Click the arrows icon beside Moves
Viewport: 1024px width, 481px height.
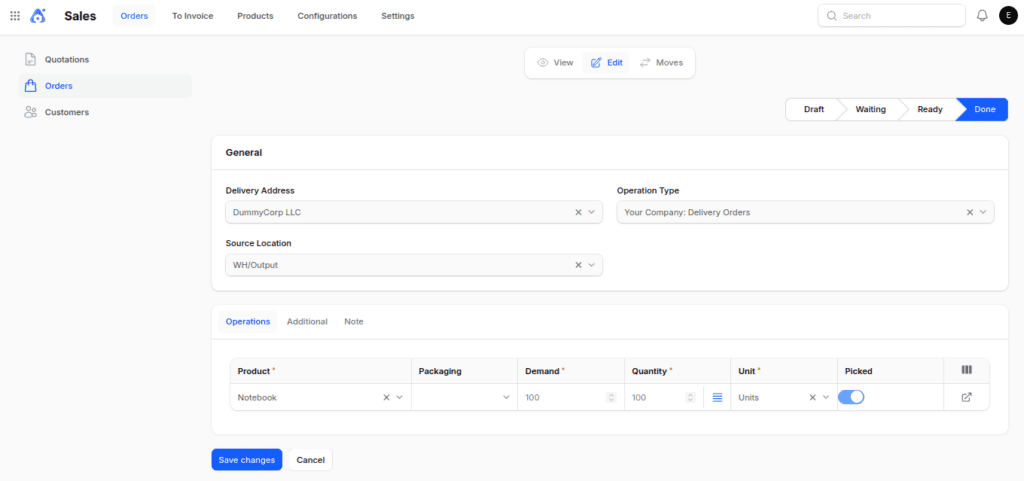pos(645,63)
